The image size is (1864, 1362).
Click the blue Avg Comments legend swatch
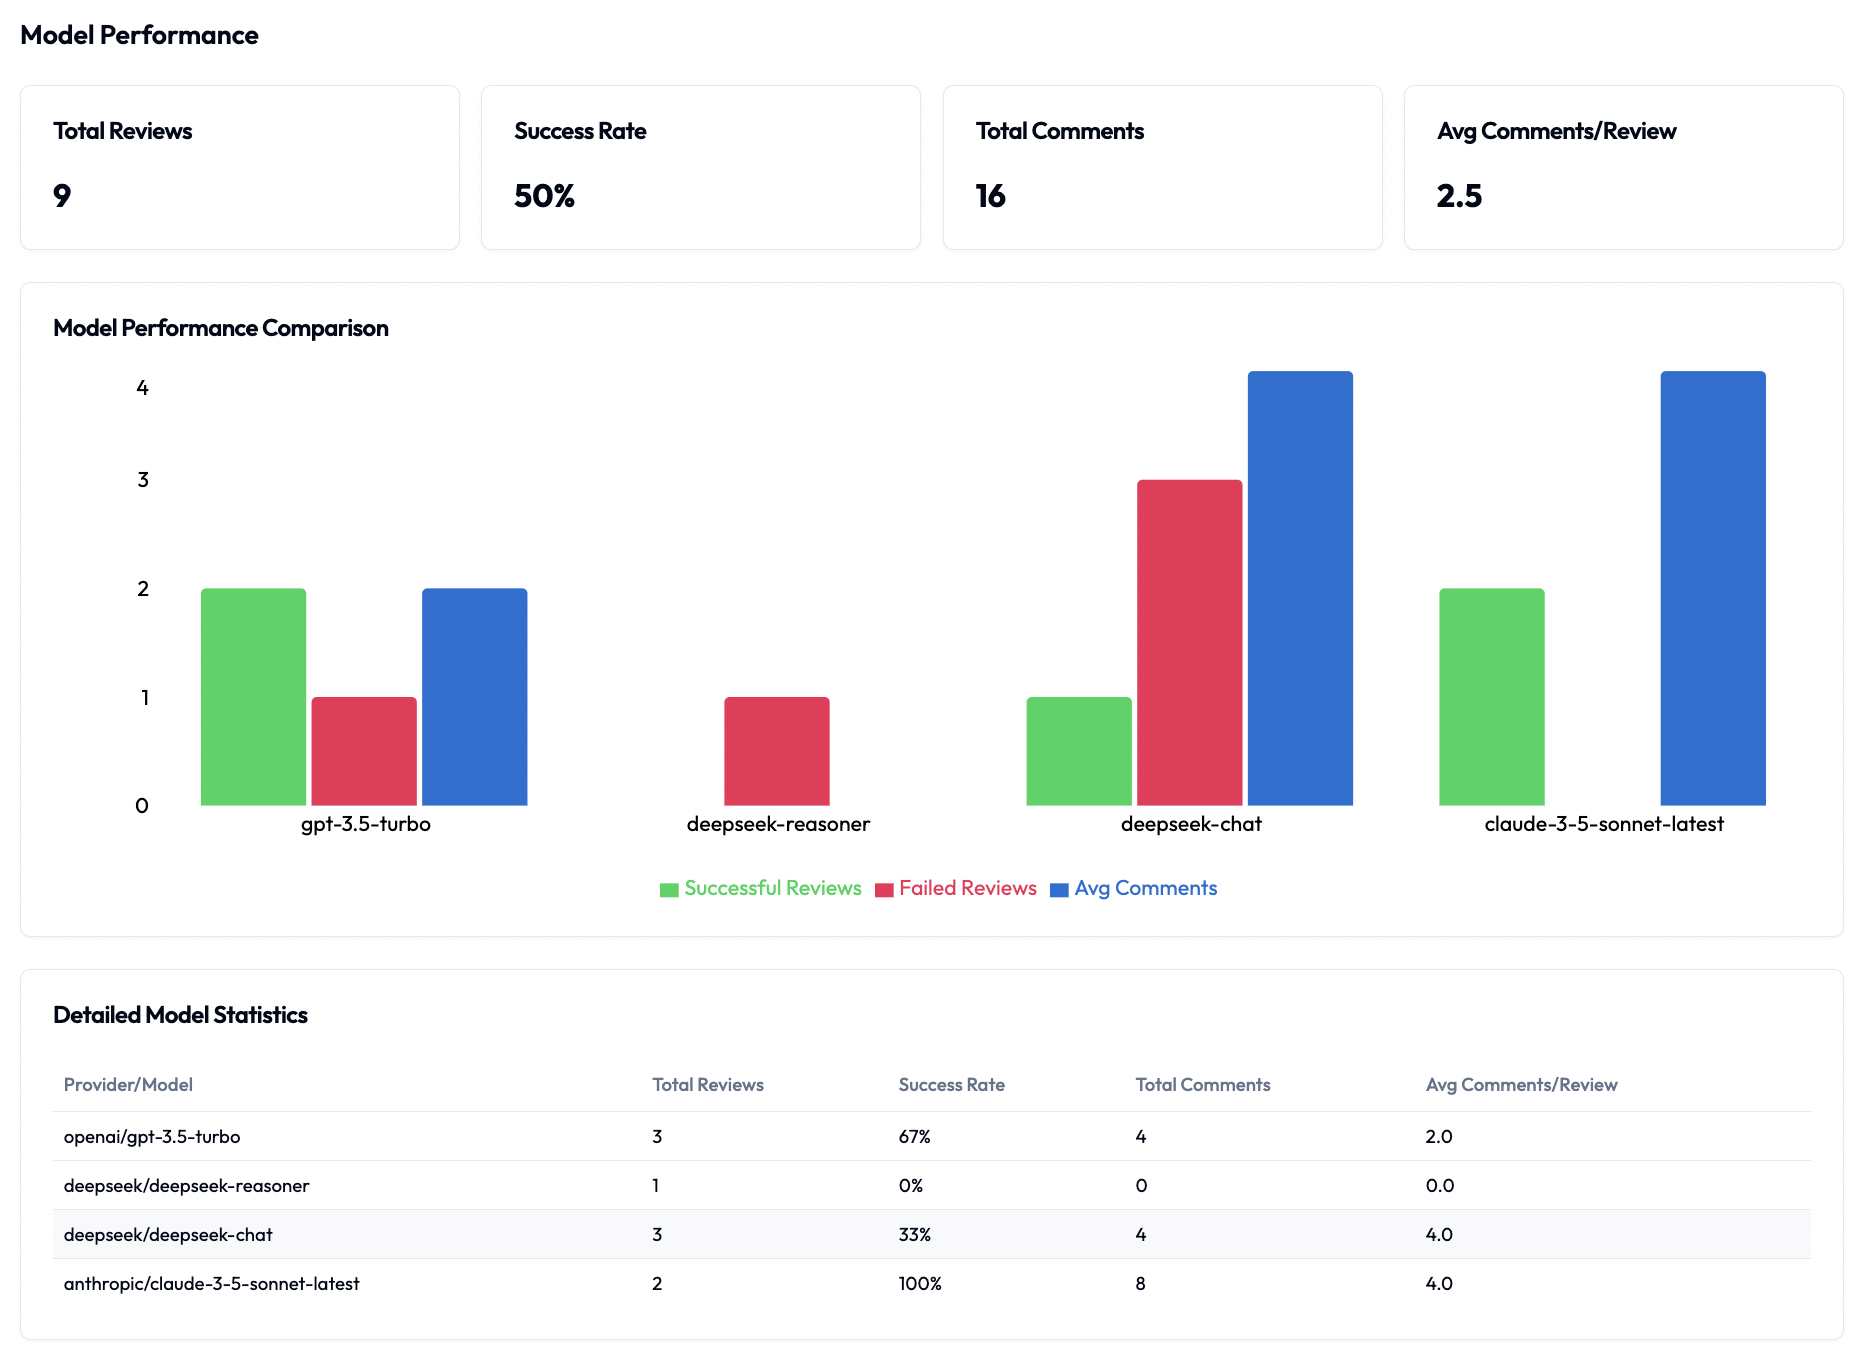point(1059,890)
